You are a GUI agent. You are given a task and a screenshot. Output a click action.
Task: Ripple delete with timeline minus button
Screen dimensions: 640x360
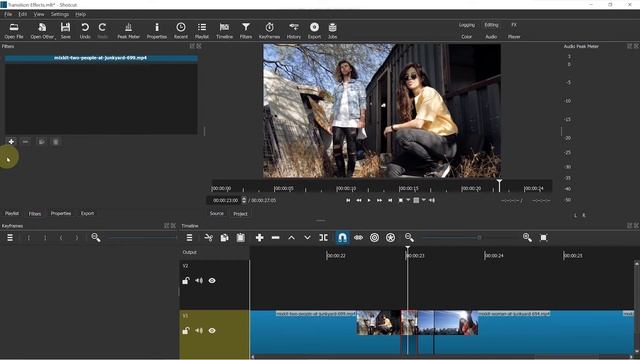276,238
